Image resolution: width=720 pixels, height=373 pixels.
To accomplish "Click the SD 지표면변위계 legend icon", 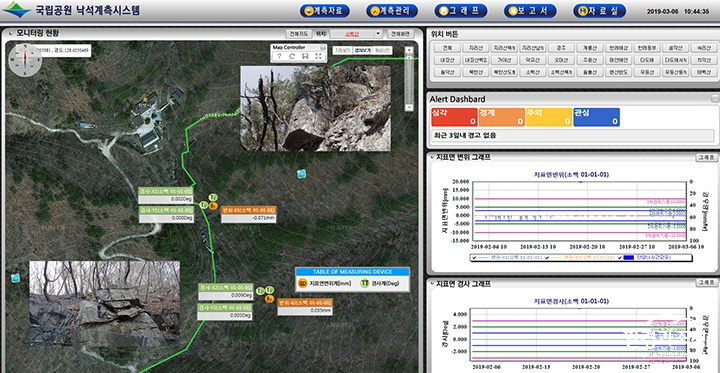I will tap(302, 283).
